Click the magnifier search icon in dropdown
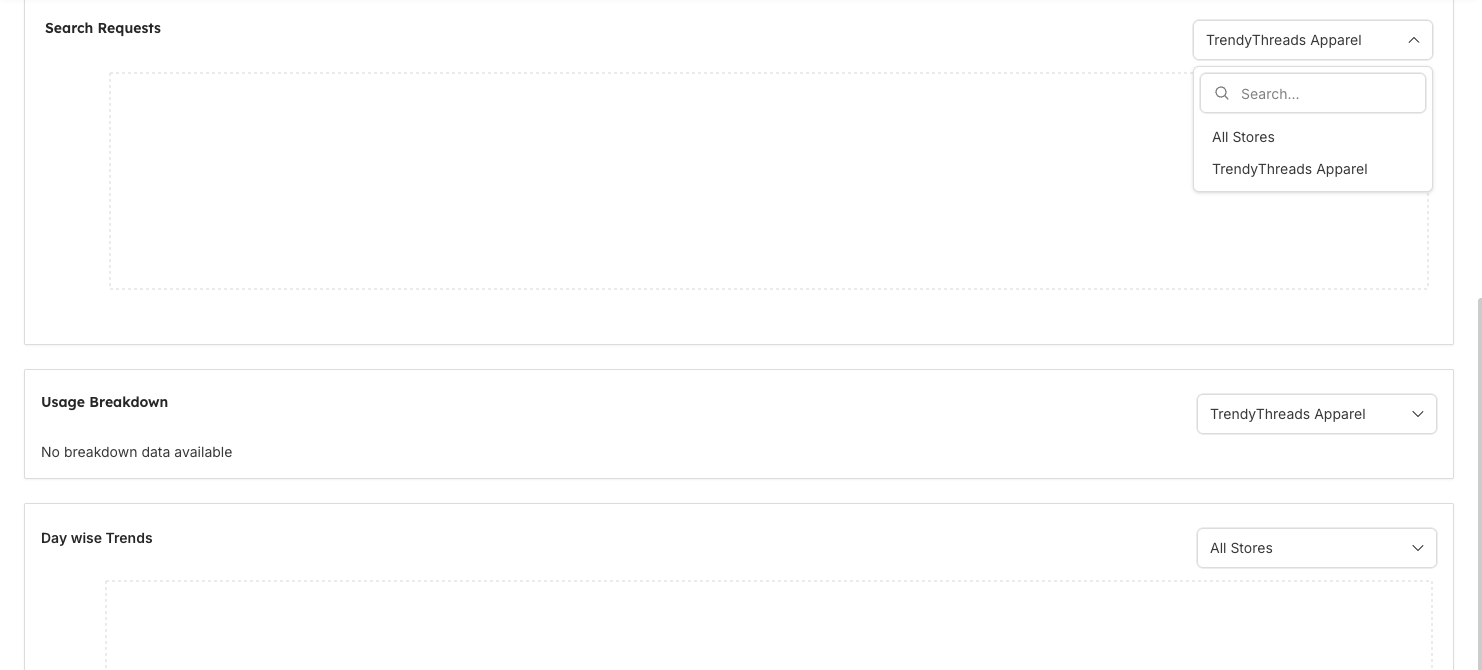Screen dimensions: 1482x670 click(x=1222, y=93)
